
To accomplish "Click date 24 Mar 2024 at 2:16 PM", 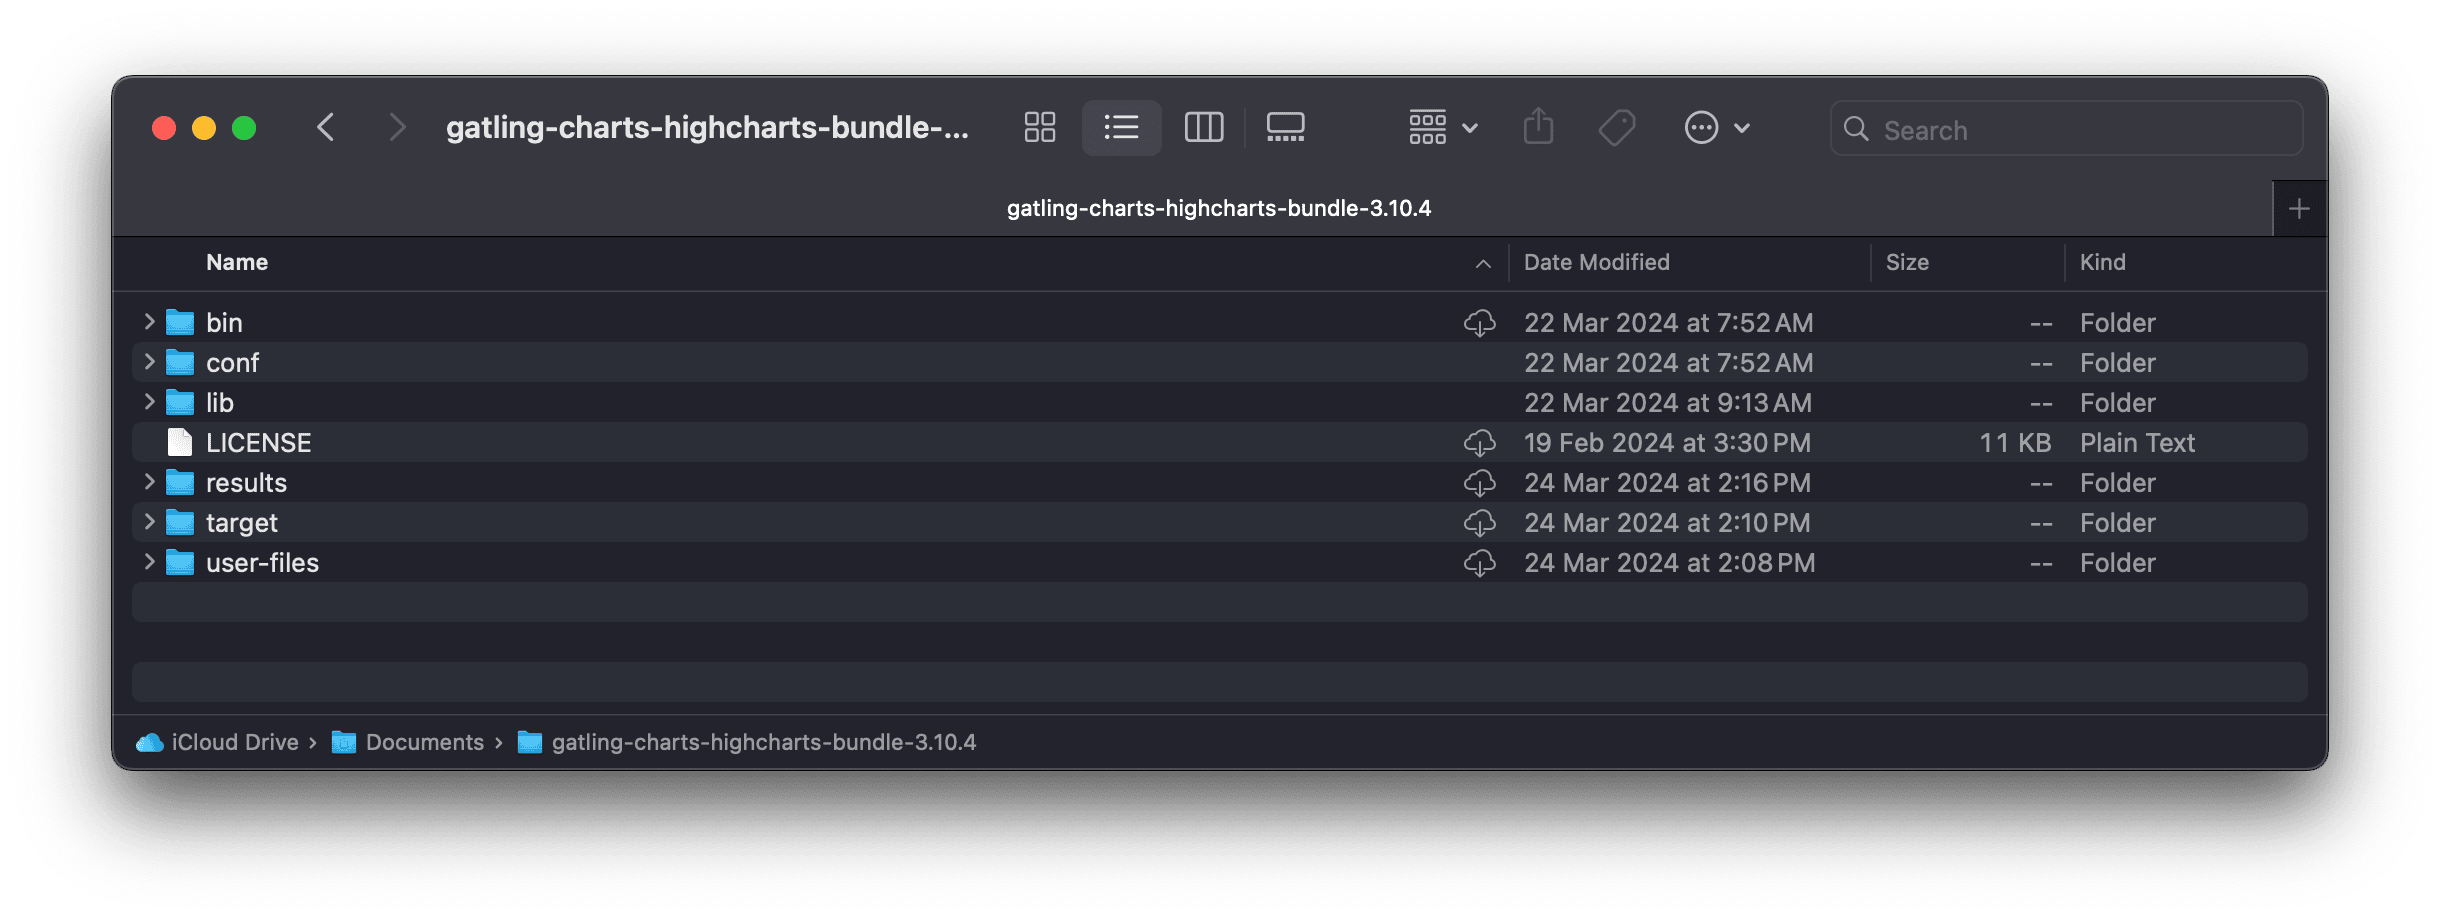I will coord(1667,482).
